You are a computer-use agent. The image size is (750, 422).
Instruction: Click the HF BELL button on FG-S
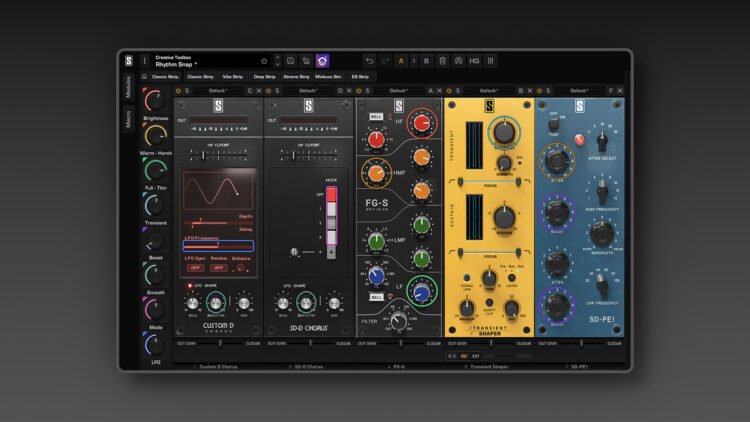[x=376, y=117]
